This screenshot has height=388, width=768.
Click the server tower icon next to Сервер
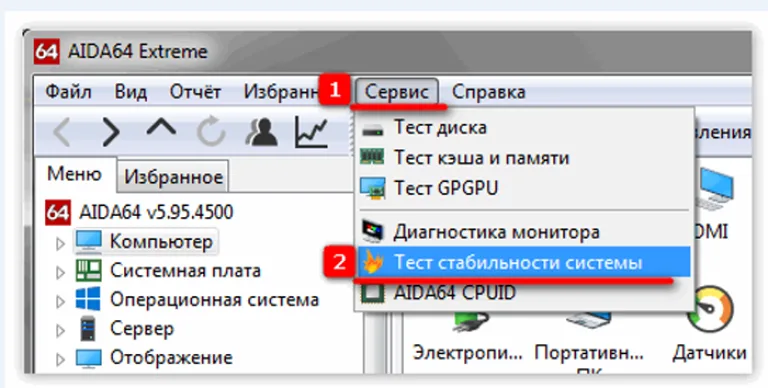[88, 328]
